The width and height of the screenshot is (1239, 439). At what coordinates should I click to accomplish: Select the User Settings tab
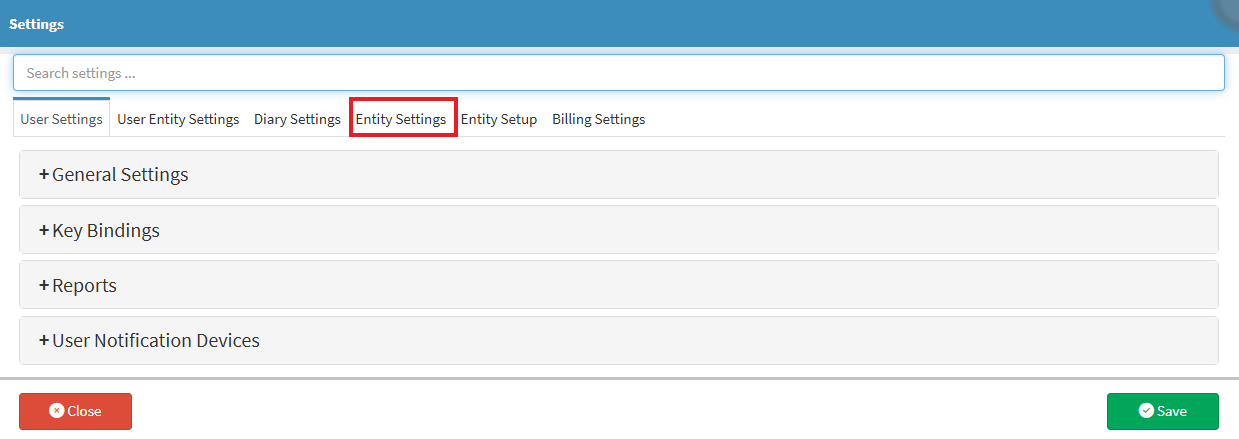62,119
